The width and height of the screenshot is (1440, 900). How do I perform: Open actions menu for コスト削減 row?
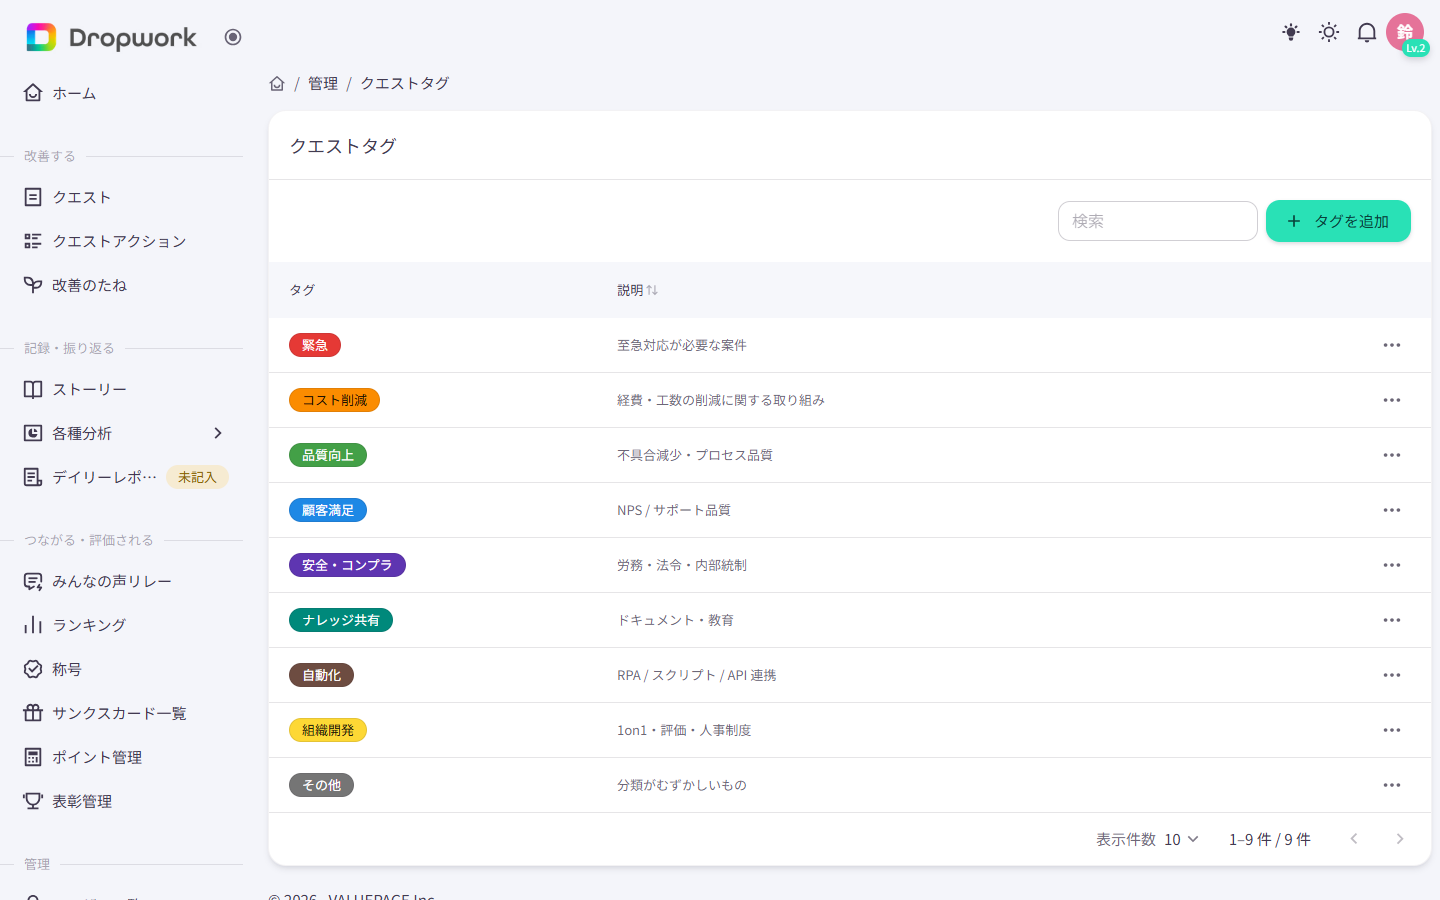click(1392, 400)
